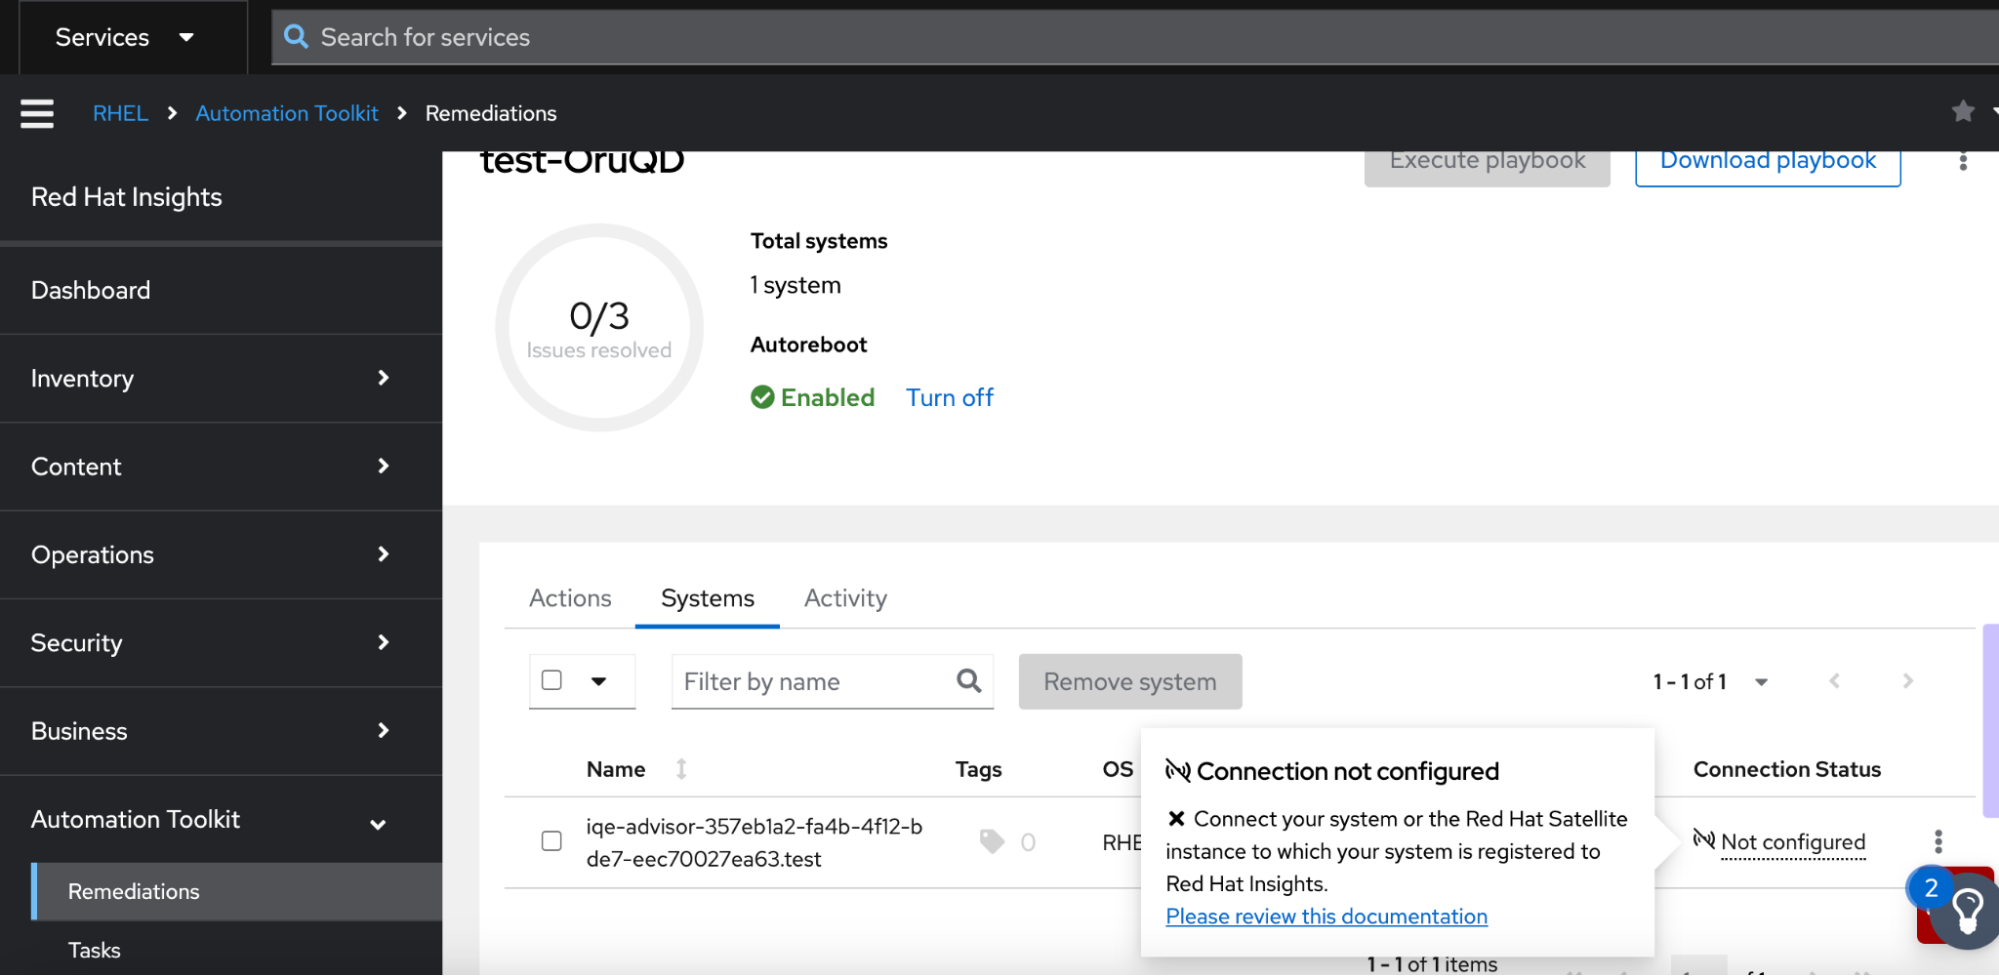Switch to the Actions tab
Viewport: 1999px width, 976px height.
click(570, 598)
